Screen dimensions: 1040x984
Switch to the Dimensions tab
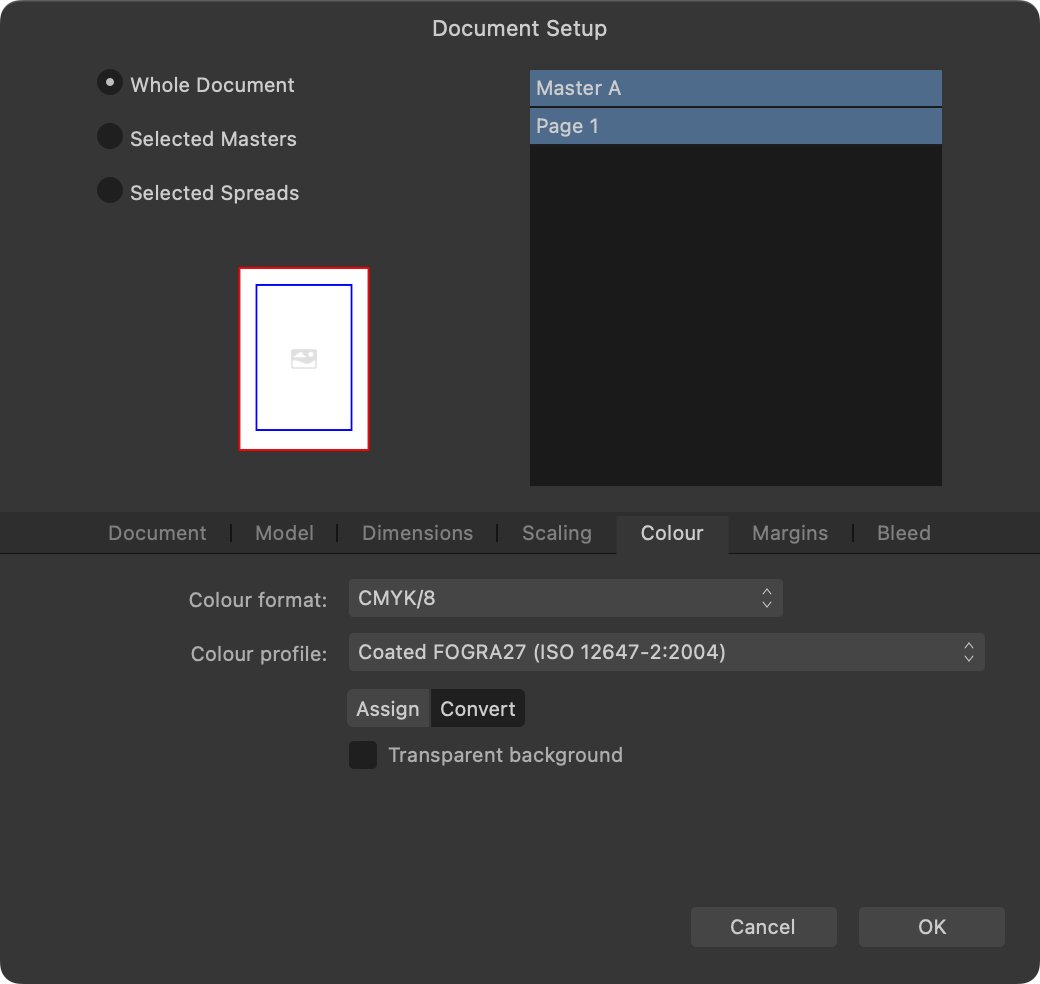point(417,533)
